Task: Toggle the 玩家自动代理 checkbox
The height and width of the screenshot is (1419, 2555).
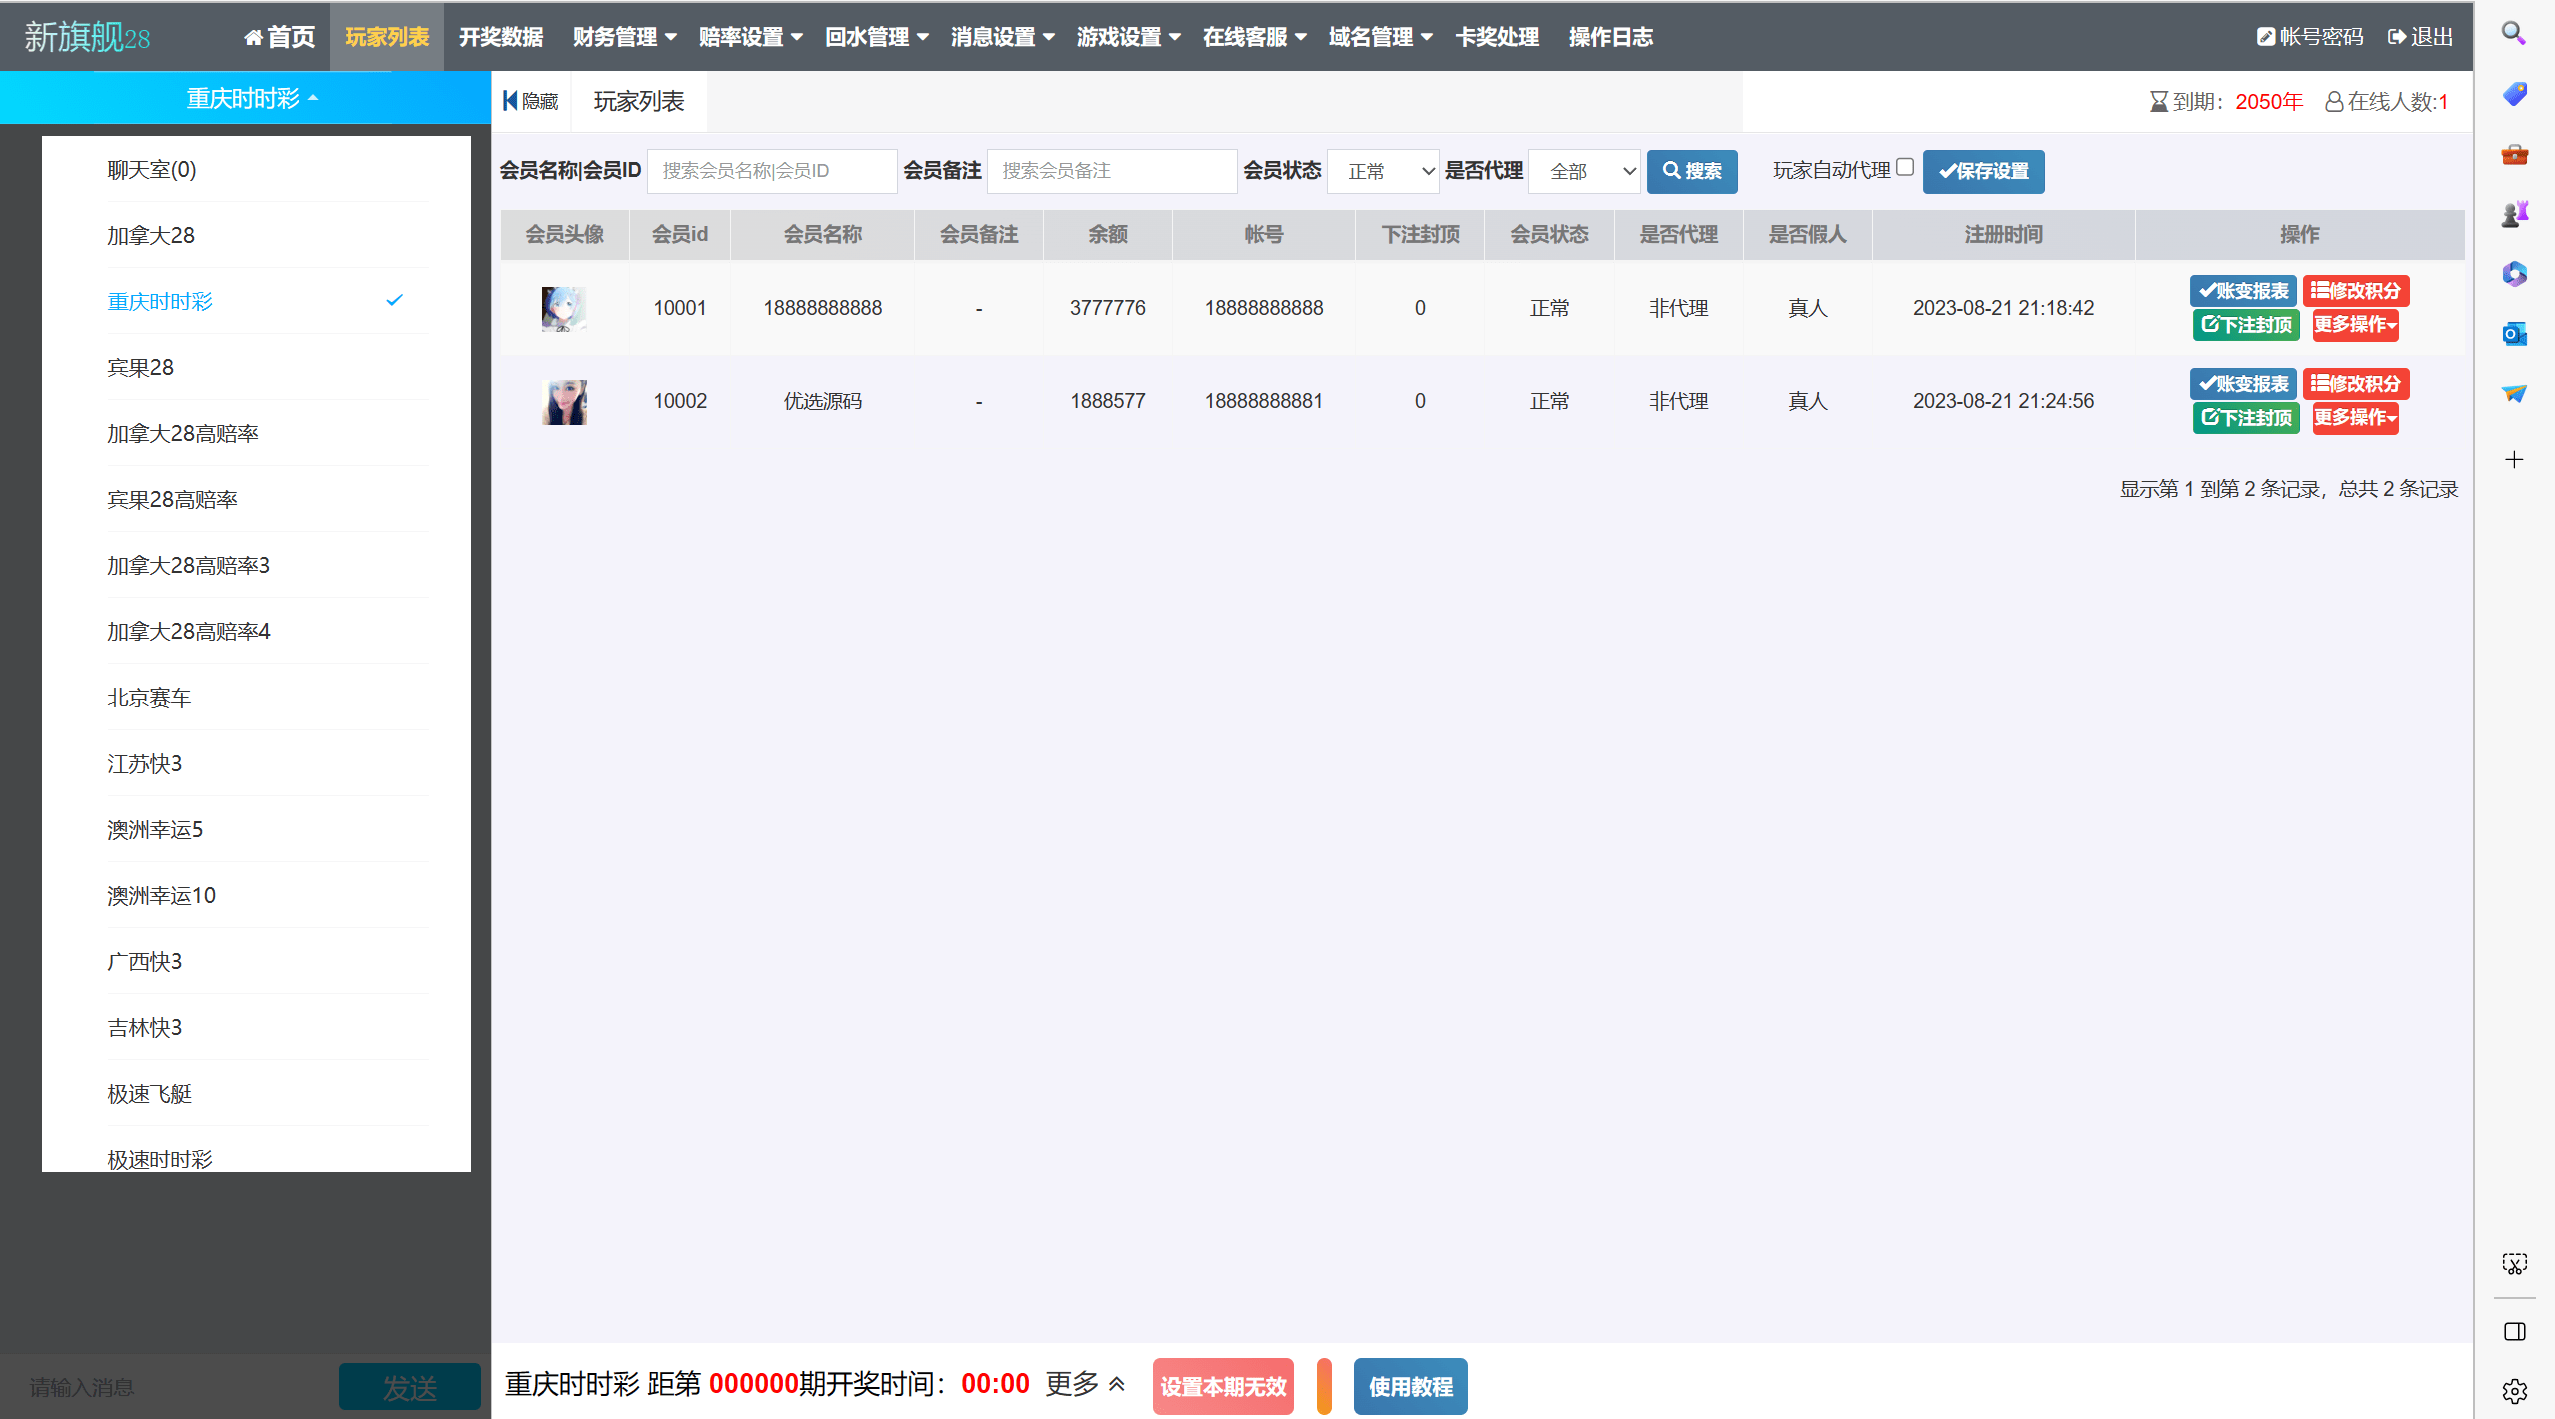Action: tap(1904, 168)
